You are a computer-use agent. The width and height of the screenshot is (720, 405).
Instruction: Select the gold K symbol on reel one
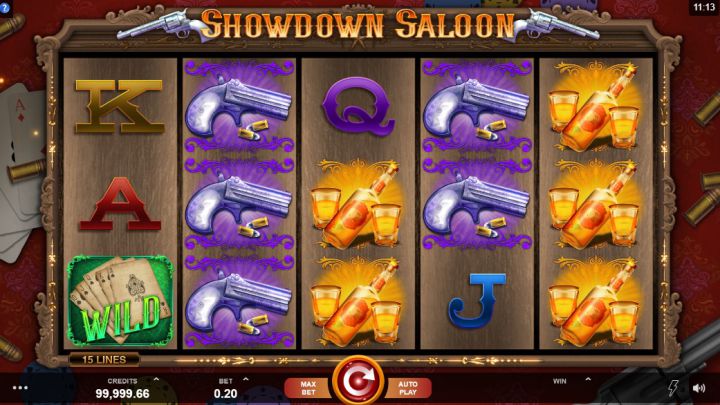point(119,107)
